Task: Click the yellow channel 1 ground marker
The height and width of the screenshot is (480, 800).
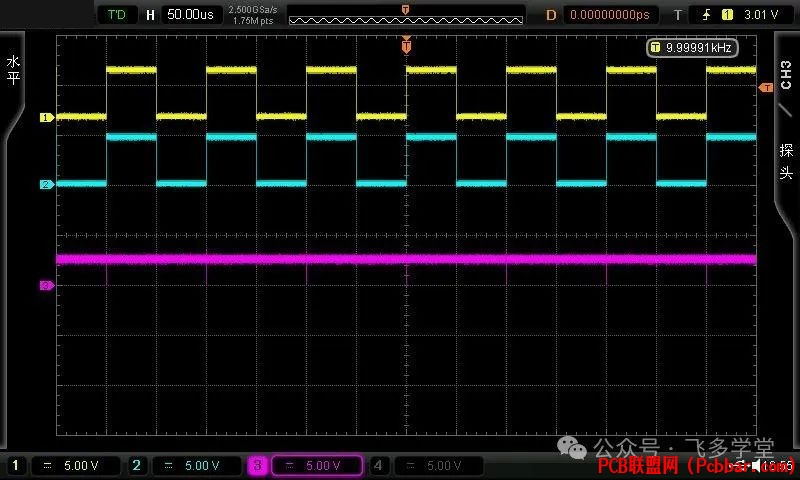Action: [46, 117]
